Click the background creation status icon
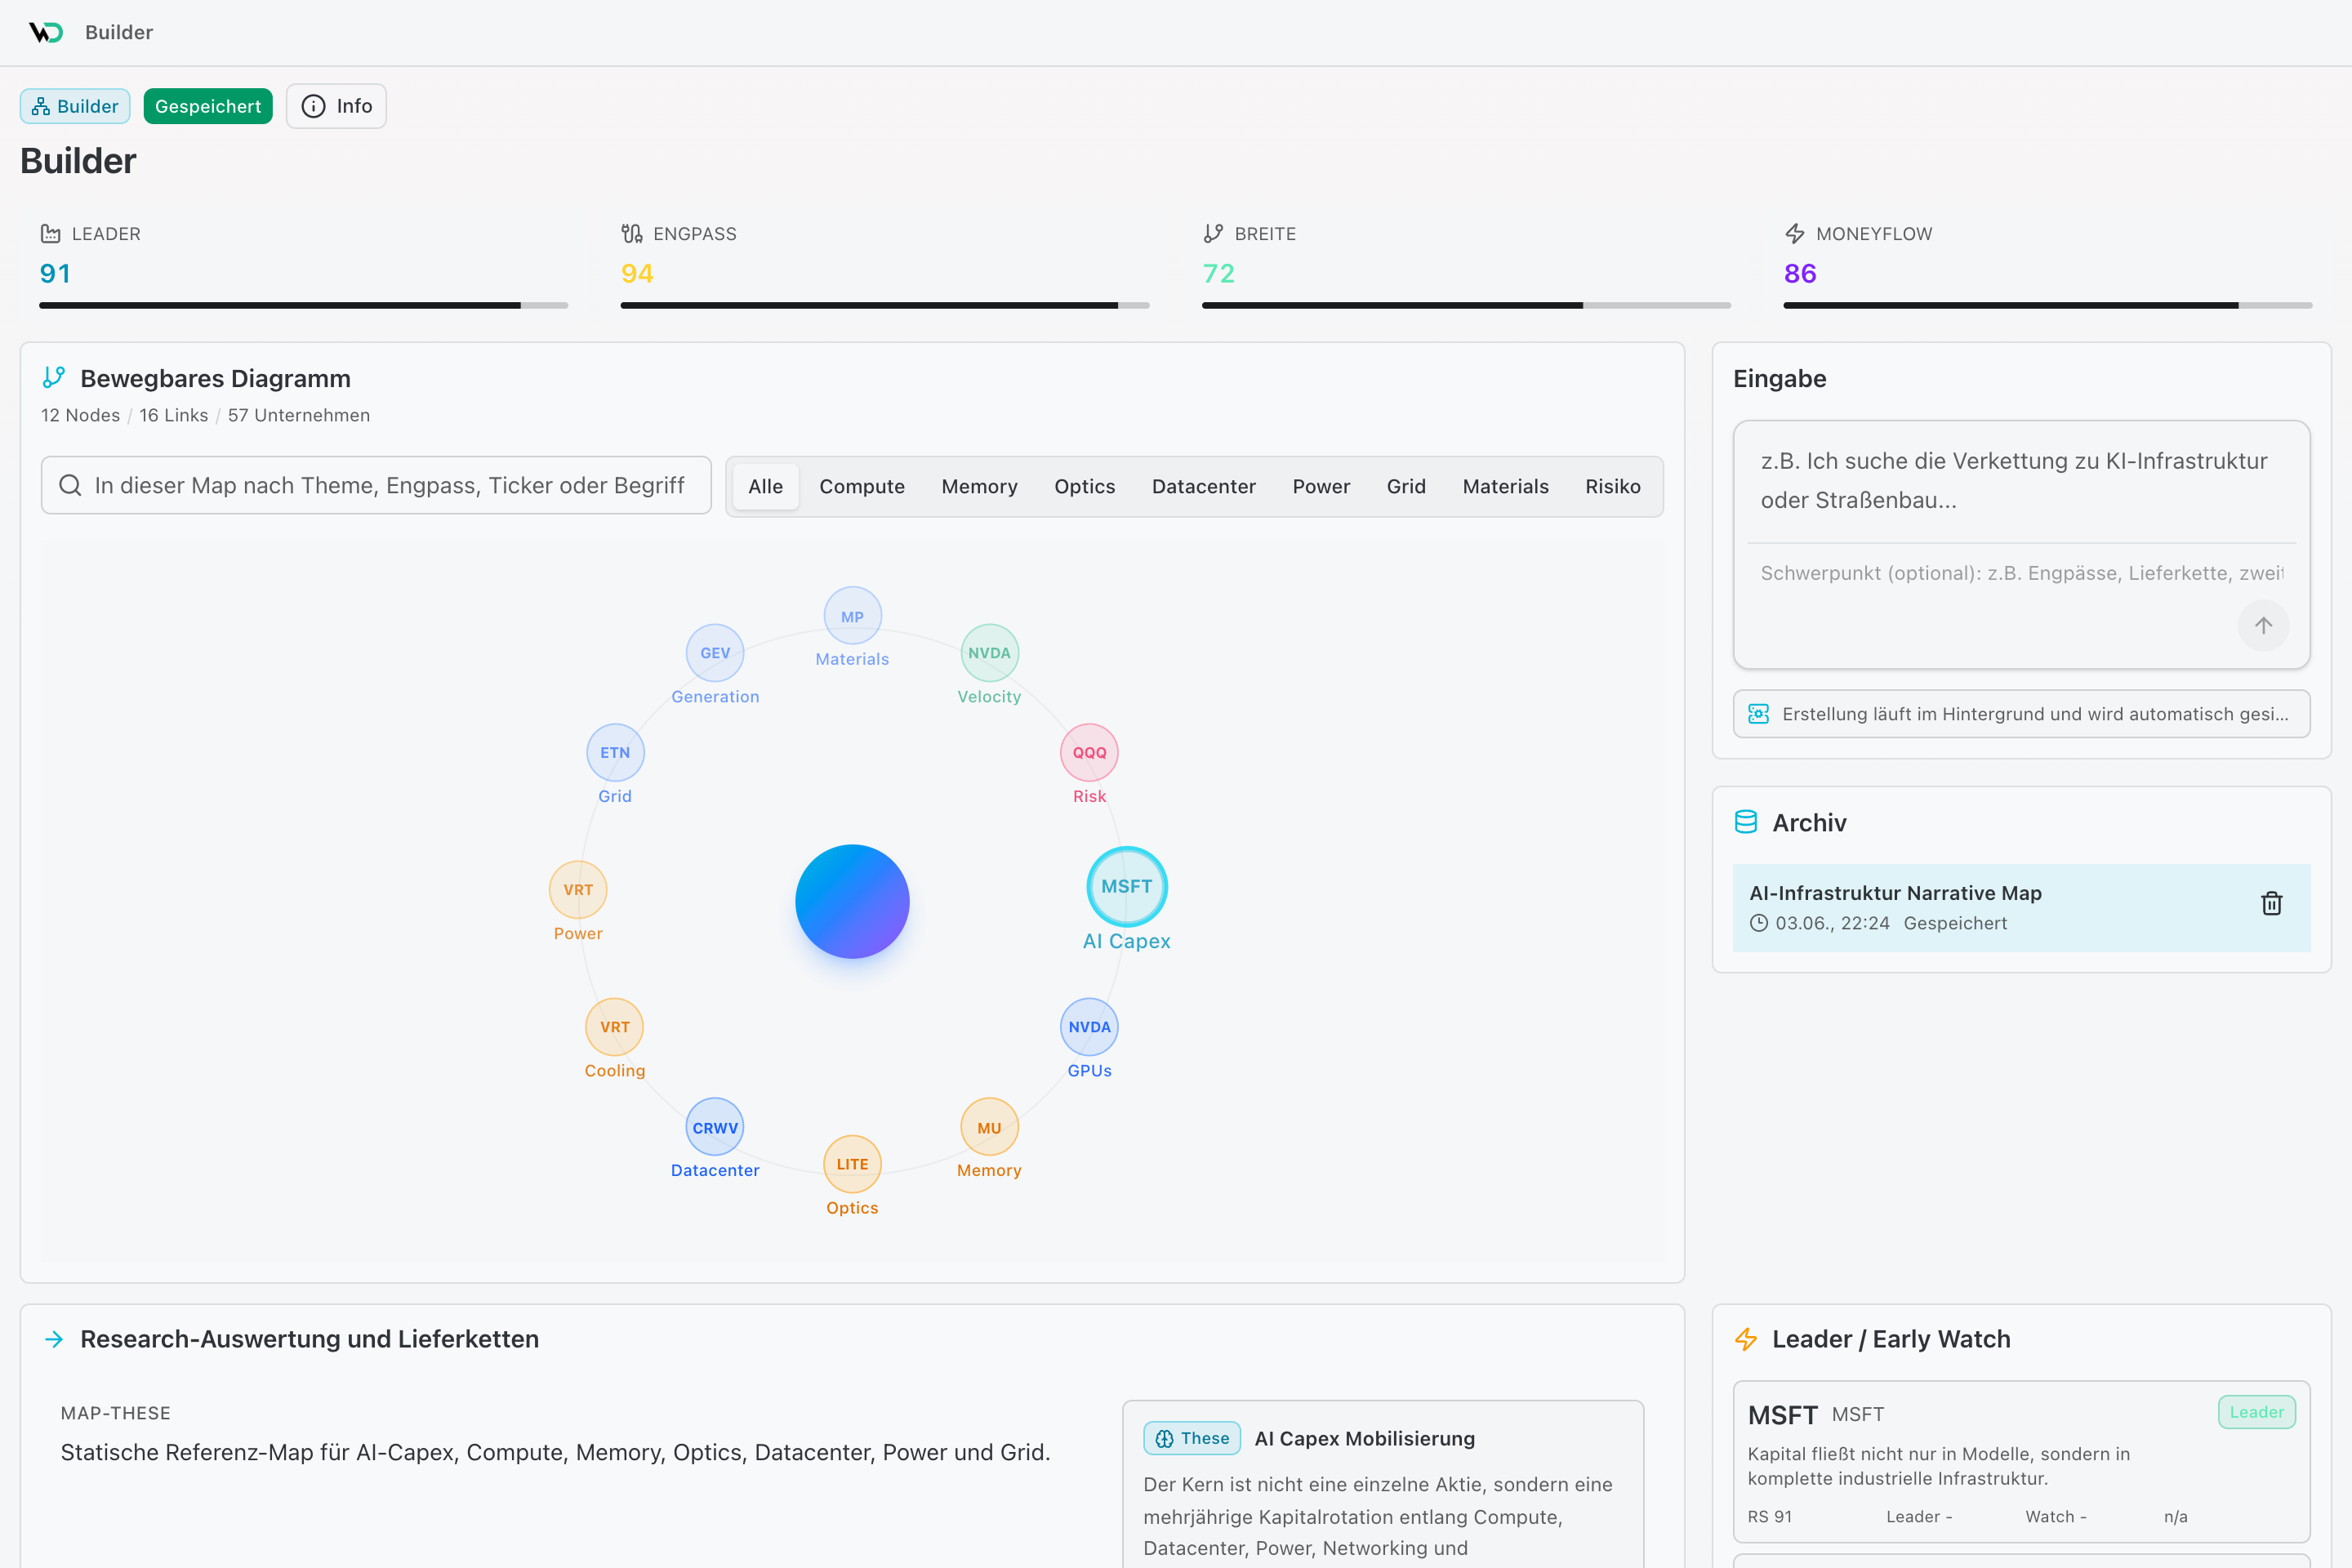Image resolution: width=2352 pixels, height=1568 pixels. [1758, 714]
